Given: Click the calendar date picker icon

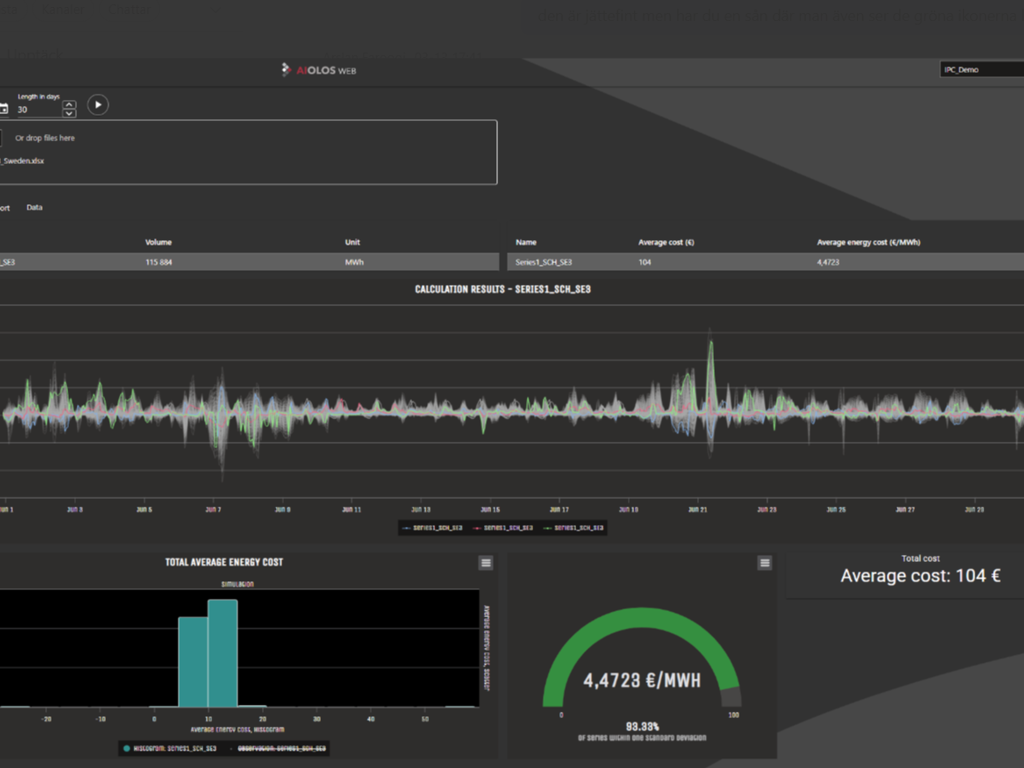Looking at the screenshot, I should pyautogui.click(x=3, y=109).
